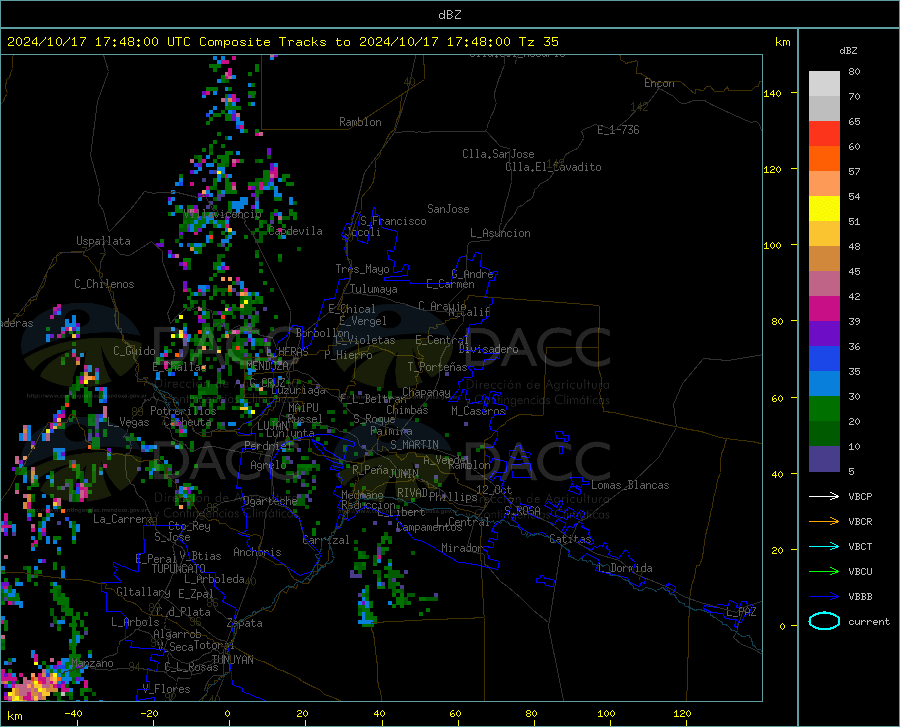Click the Anchoris label

pyautogui.click(x=257, y=552)
